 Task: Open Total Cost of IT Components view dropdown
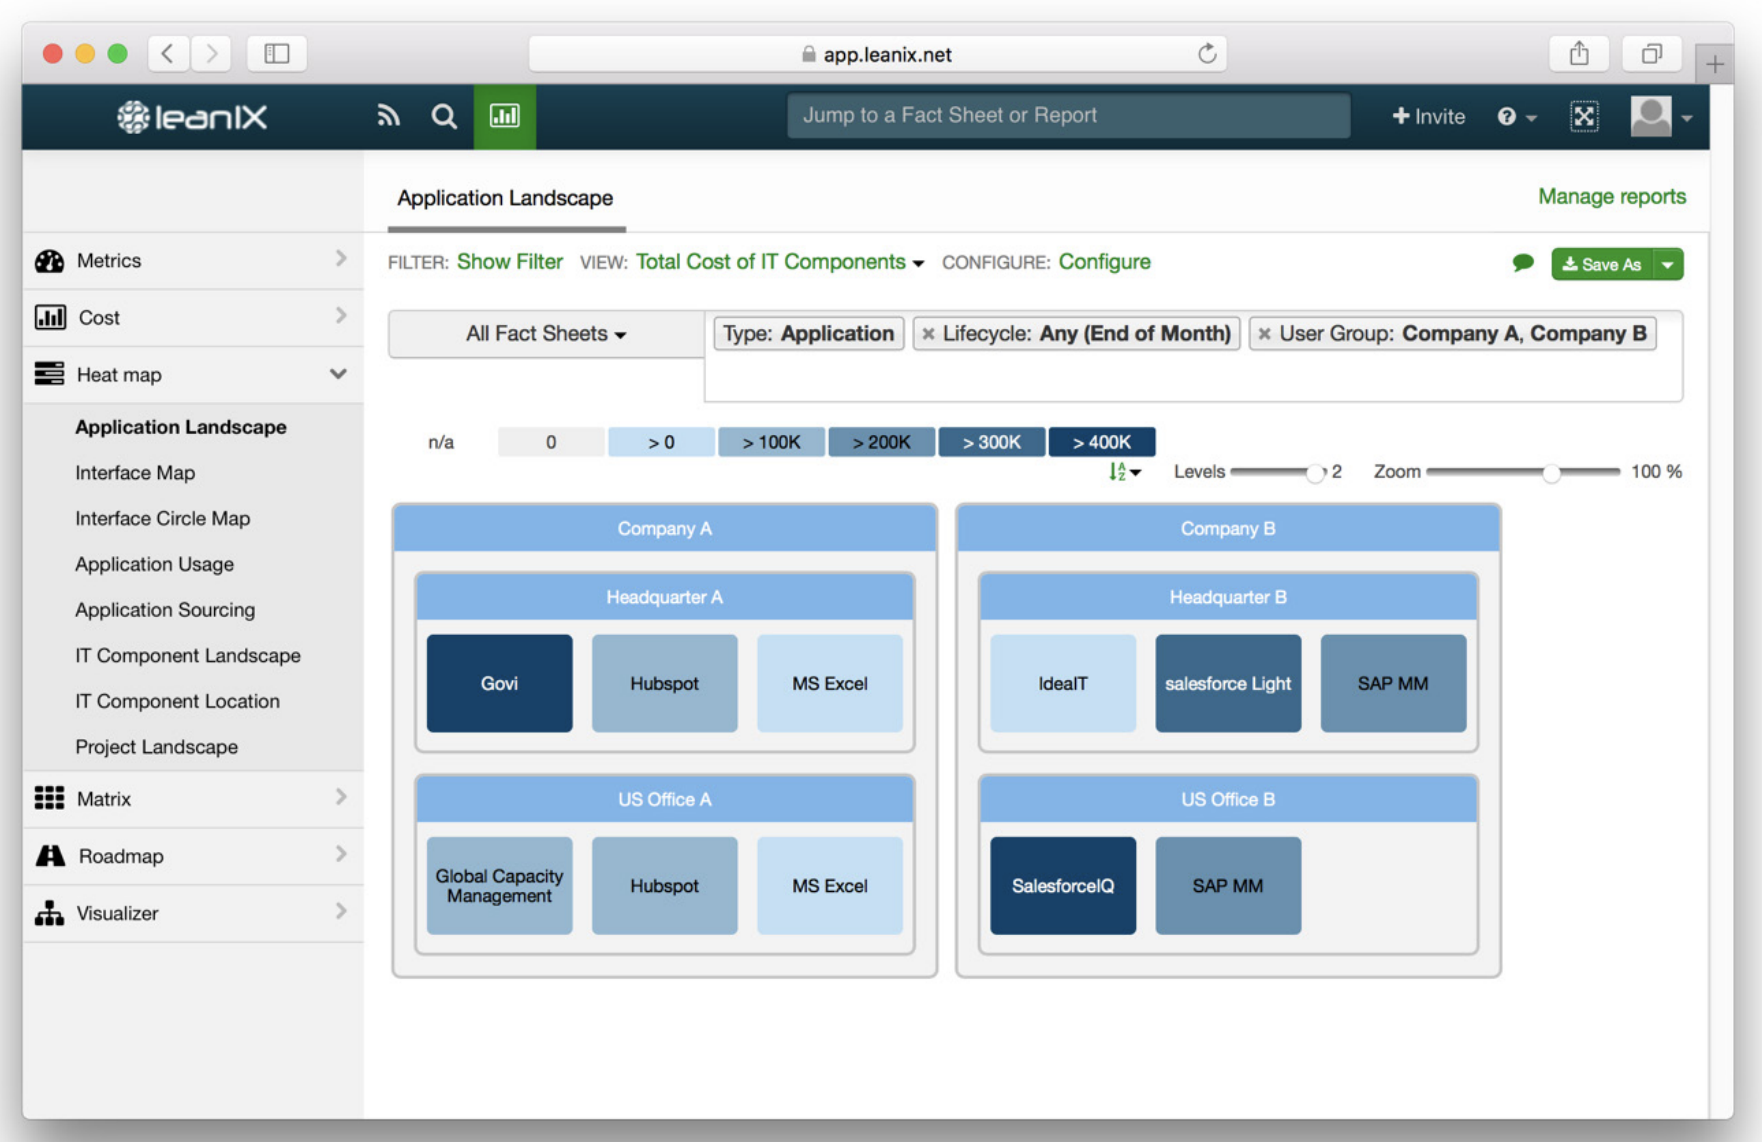coord(779,262)
